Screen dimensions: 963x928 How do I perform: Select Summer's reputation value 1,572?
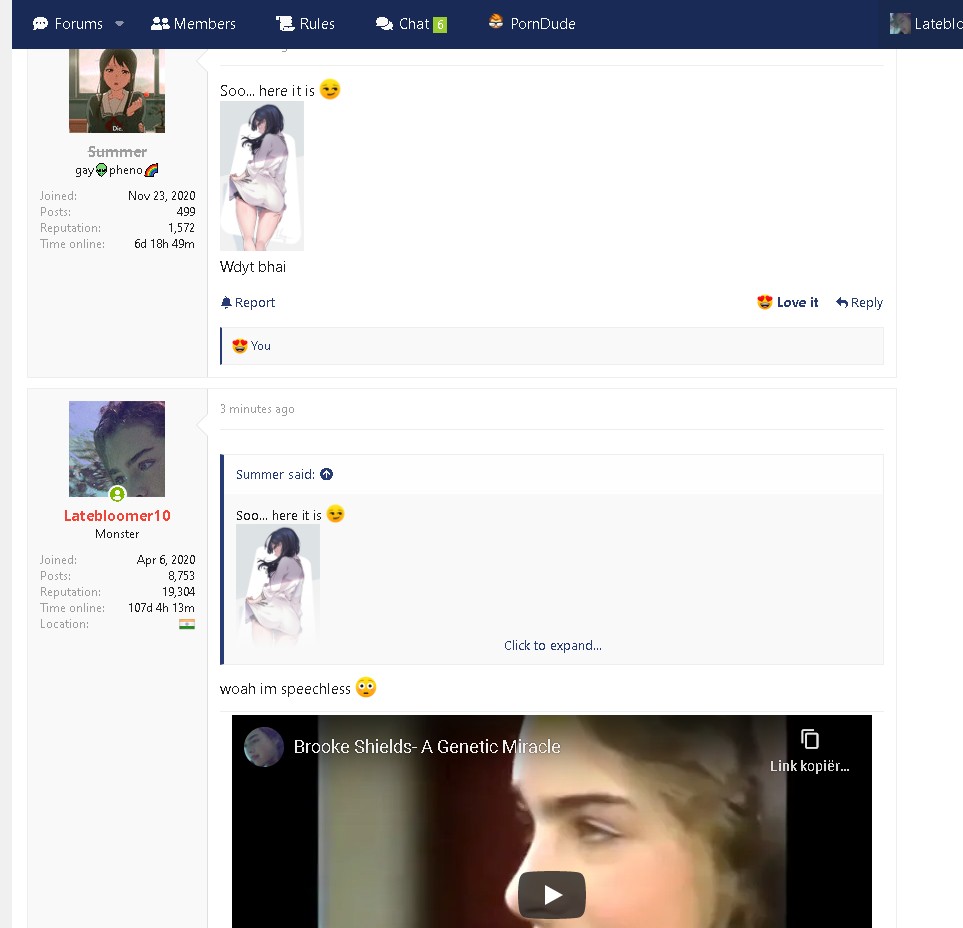tap(182, 228)
